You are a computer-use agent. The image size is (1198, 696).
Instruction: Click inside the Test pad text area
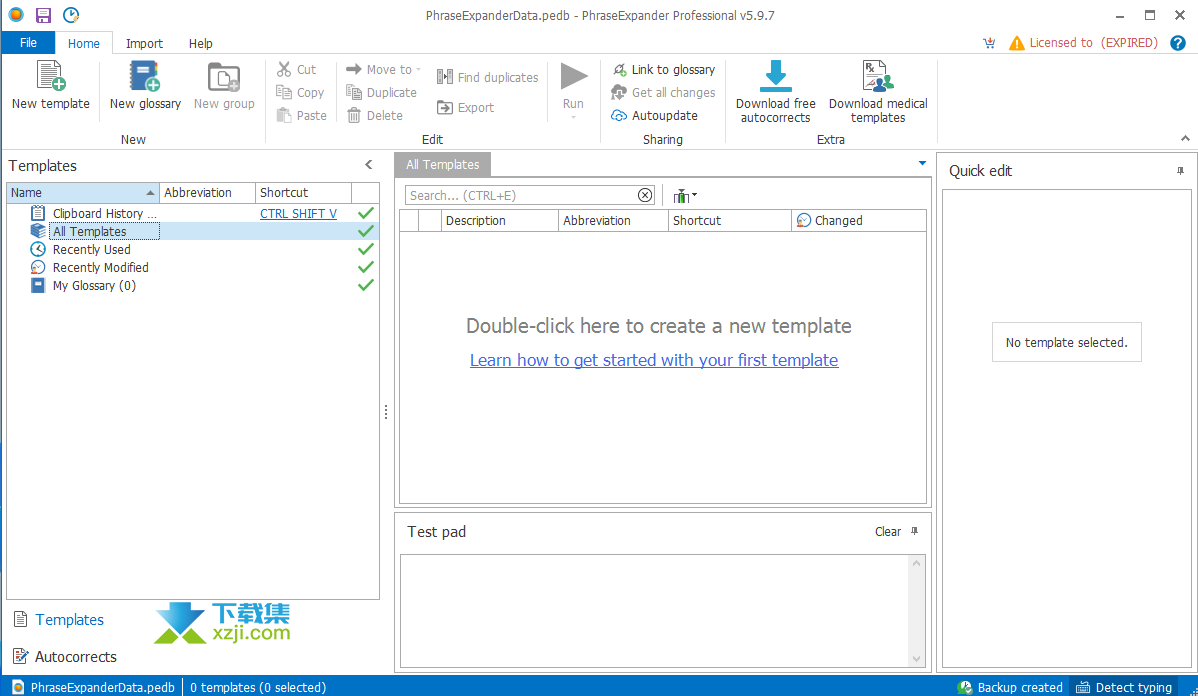pos(655,611)
